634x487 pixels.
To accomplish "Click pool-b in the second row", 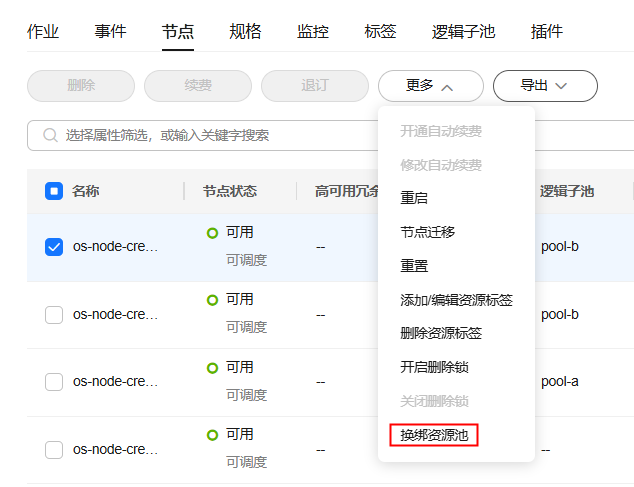I will 560,314.
